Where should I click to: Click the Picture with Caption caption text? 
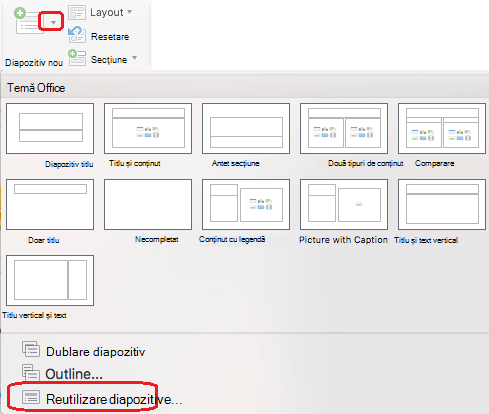click(343, 240)
